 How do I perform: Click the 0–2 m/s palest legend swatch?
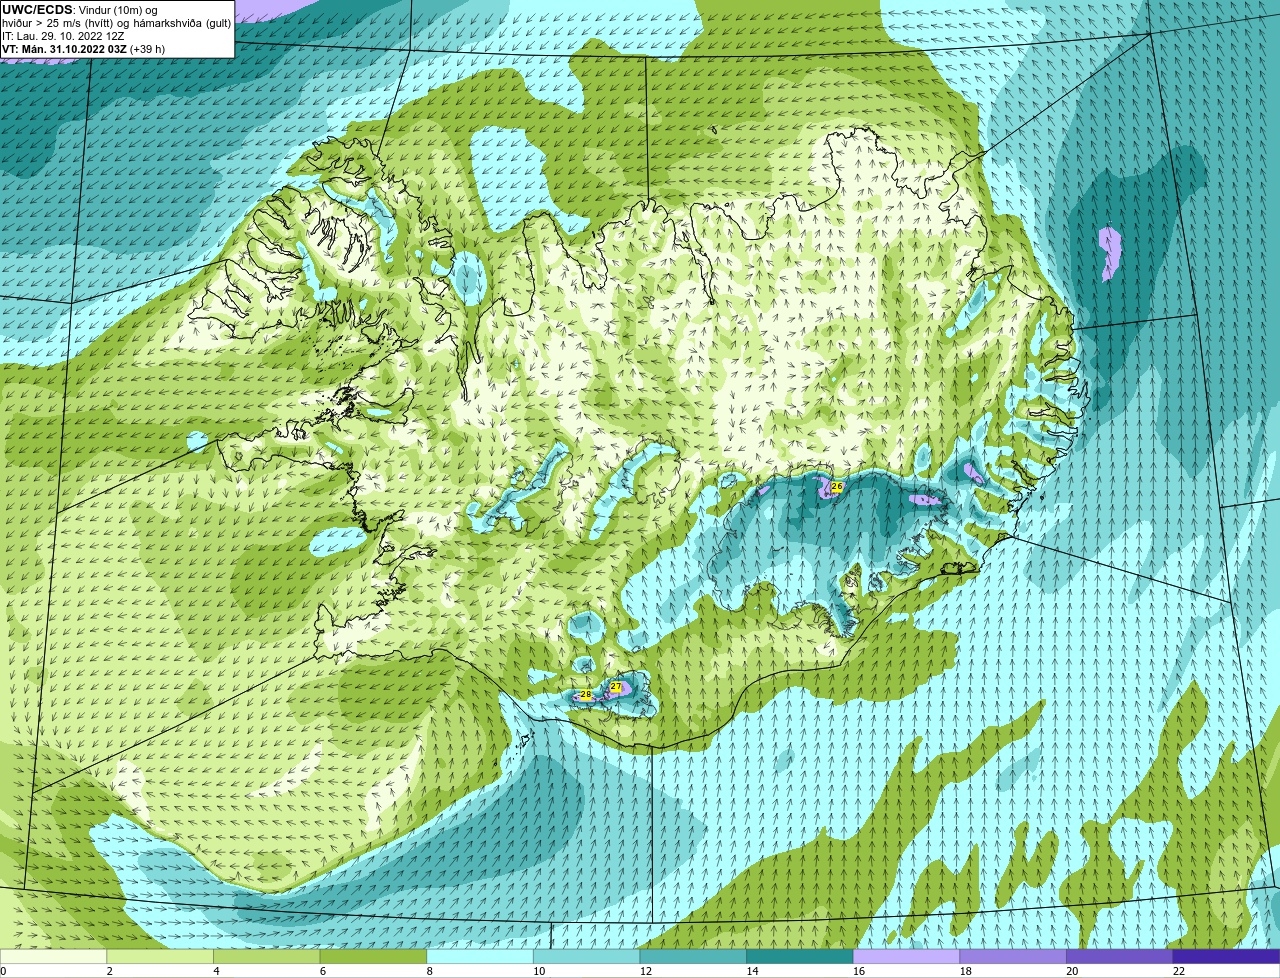53,956
